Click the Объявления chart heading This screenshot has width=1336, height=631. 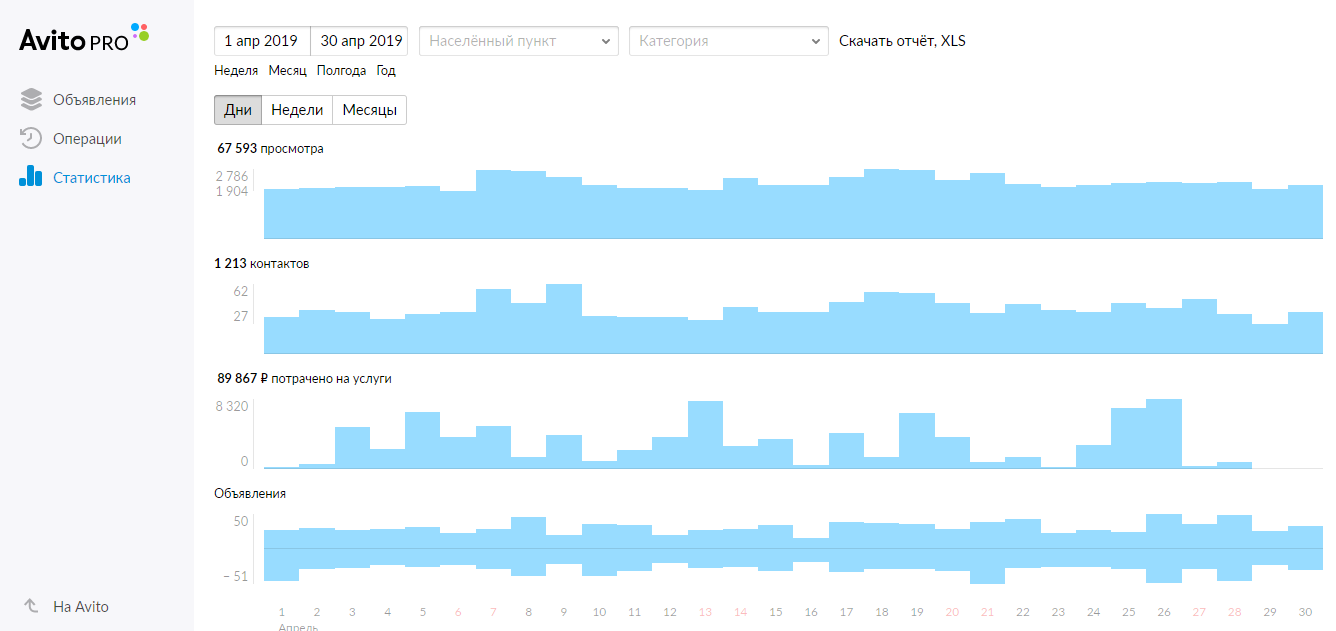tap(250, 494)
